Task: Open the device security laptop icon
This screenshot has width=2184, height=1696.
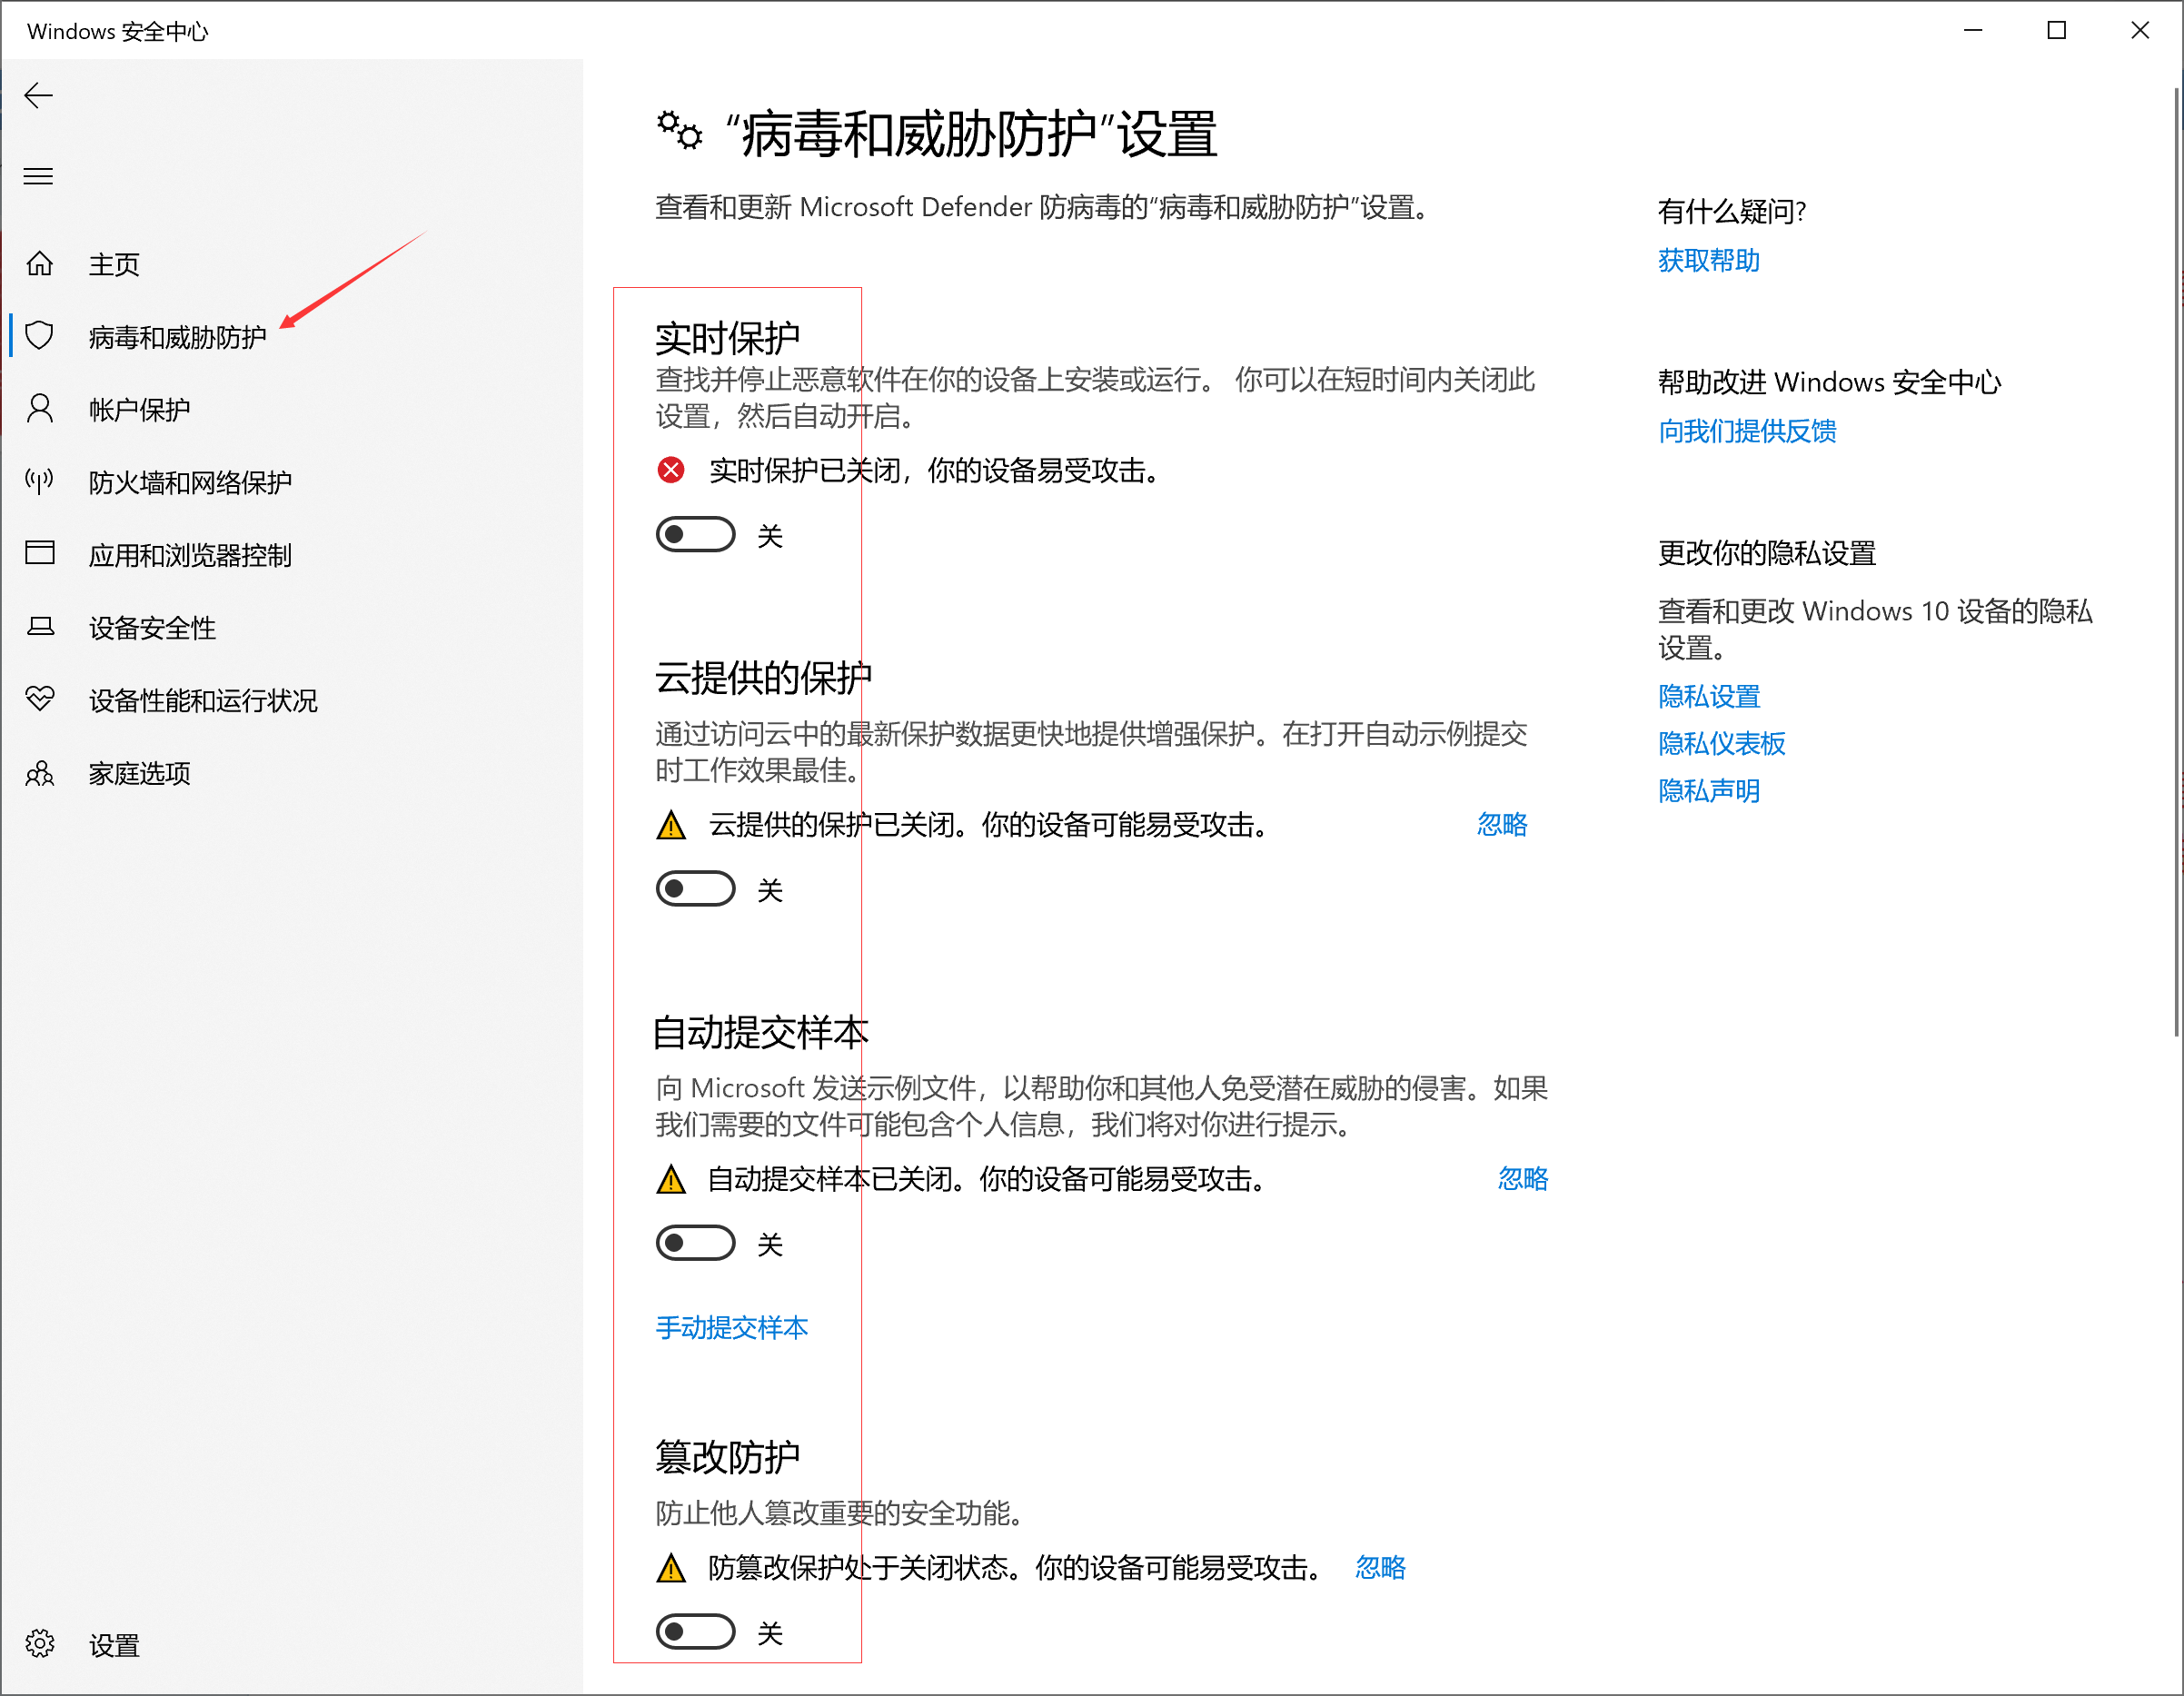Action: [x=40, y=627]
